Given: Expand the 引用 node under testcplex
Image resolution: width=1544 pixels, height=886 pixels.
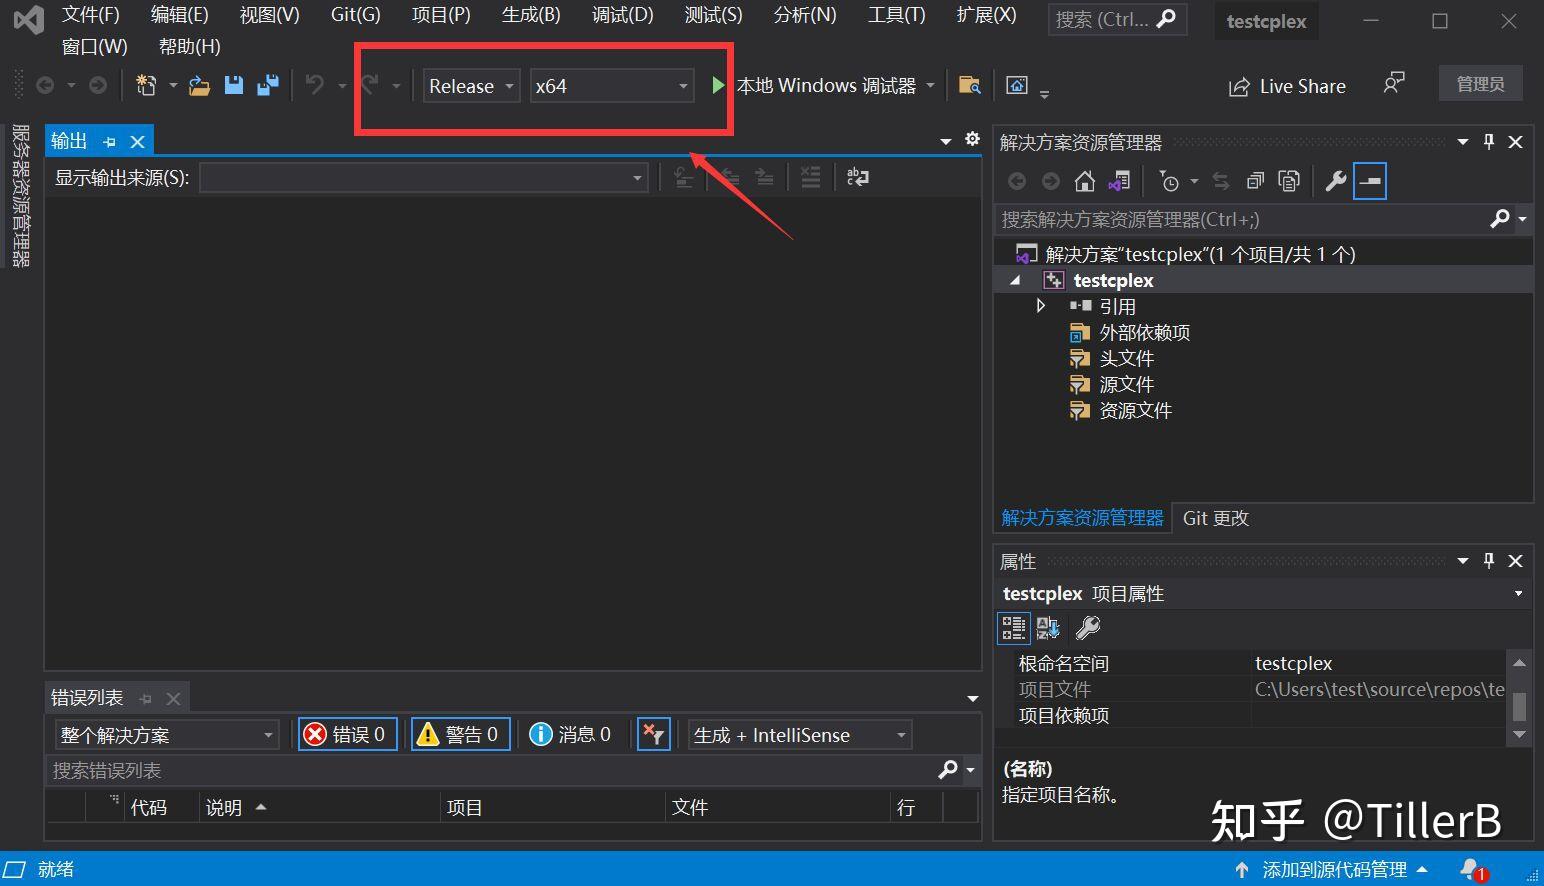Looking at the screenshot, I should (1040, 306).
